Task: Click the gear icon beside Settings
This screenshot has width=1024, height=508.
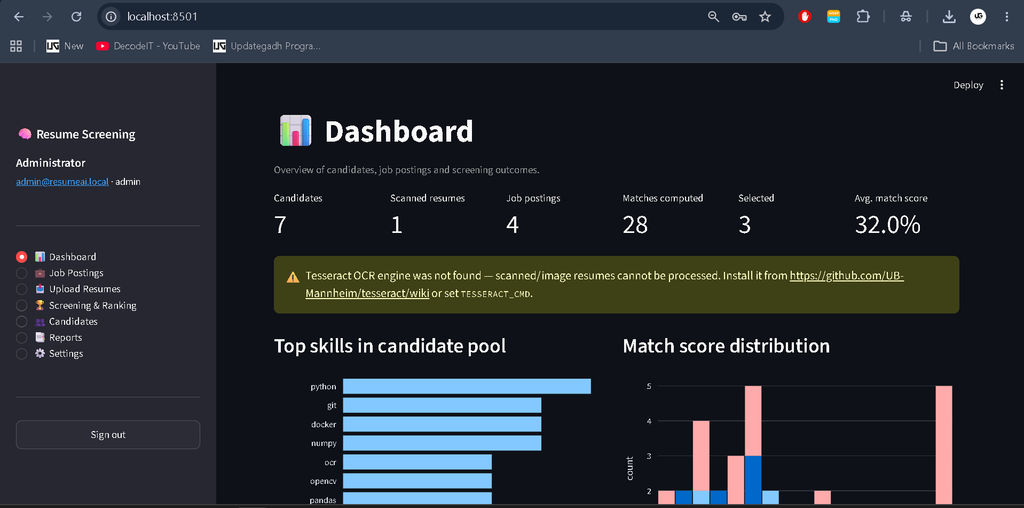Action: pyautogui.click(x=40, y=353)
